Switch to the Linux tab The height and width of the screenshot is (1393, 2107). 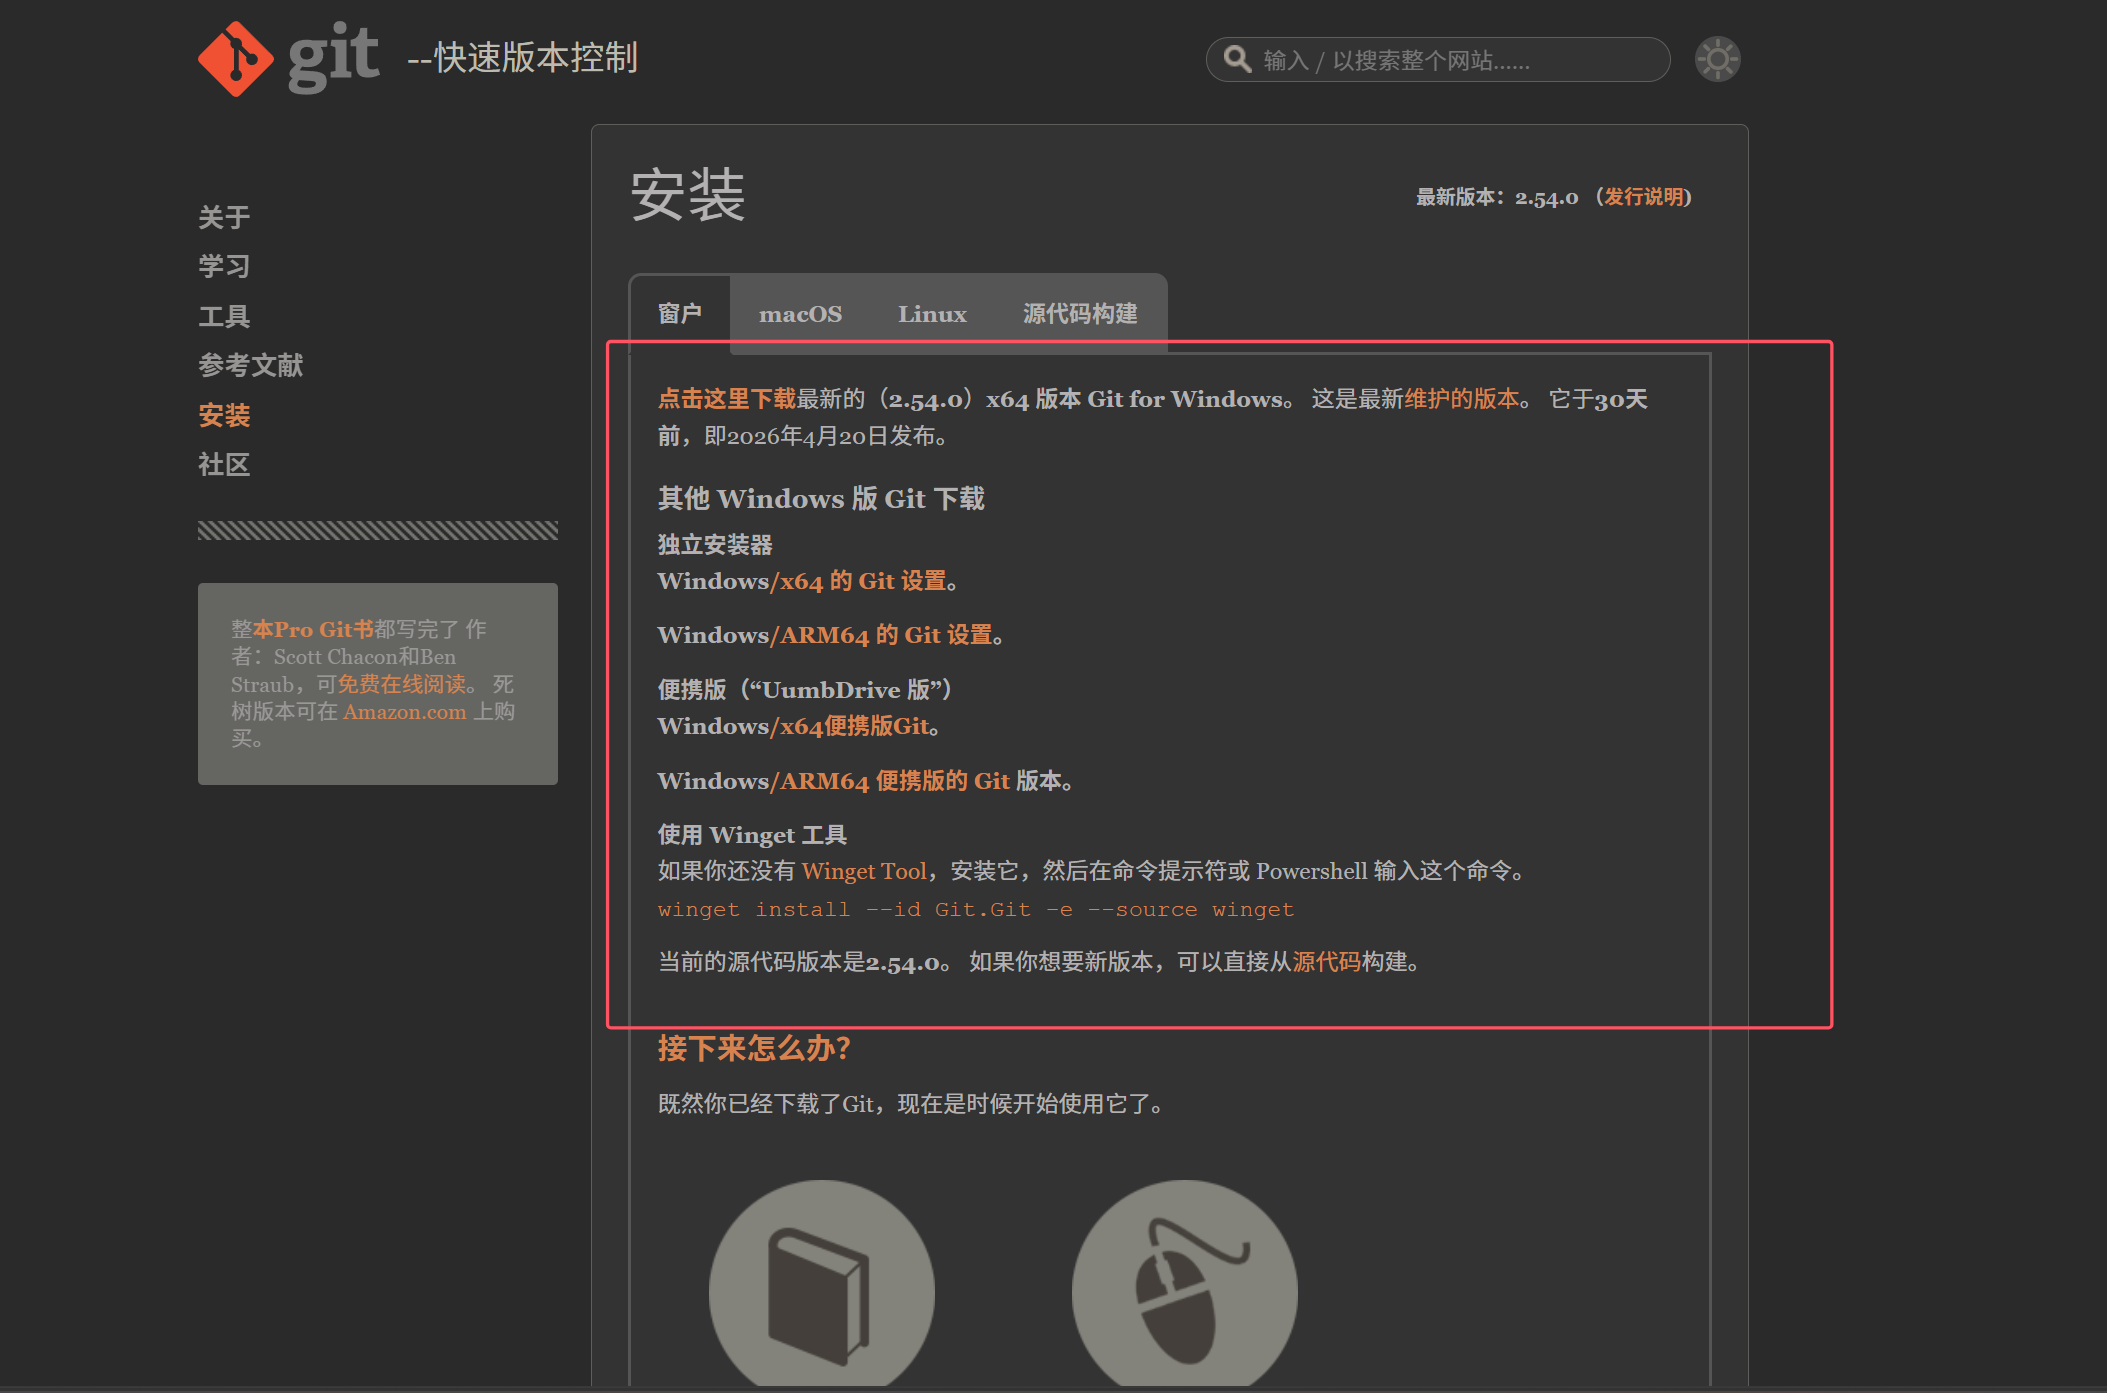932,314
